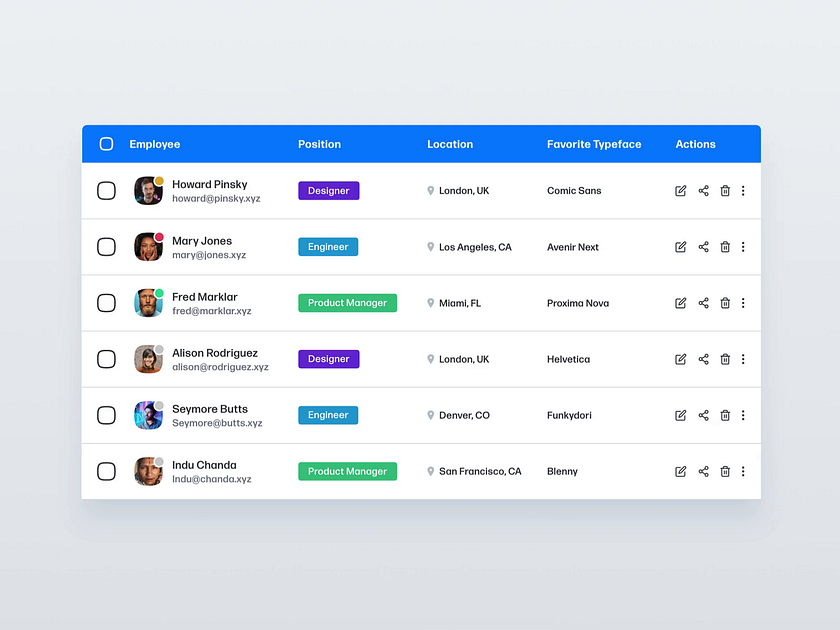The height and width of the screenshot is (630, 840).
Task: Click the edit icon in Howard Pinsky's row
Action: tap(681, 190)
